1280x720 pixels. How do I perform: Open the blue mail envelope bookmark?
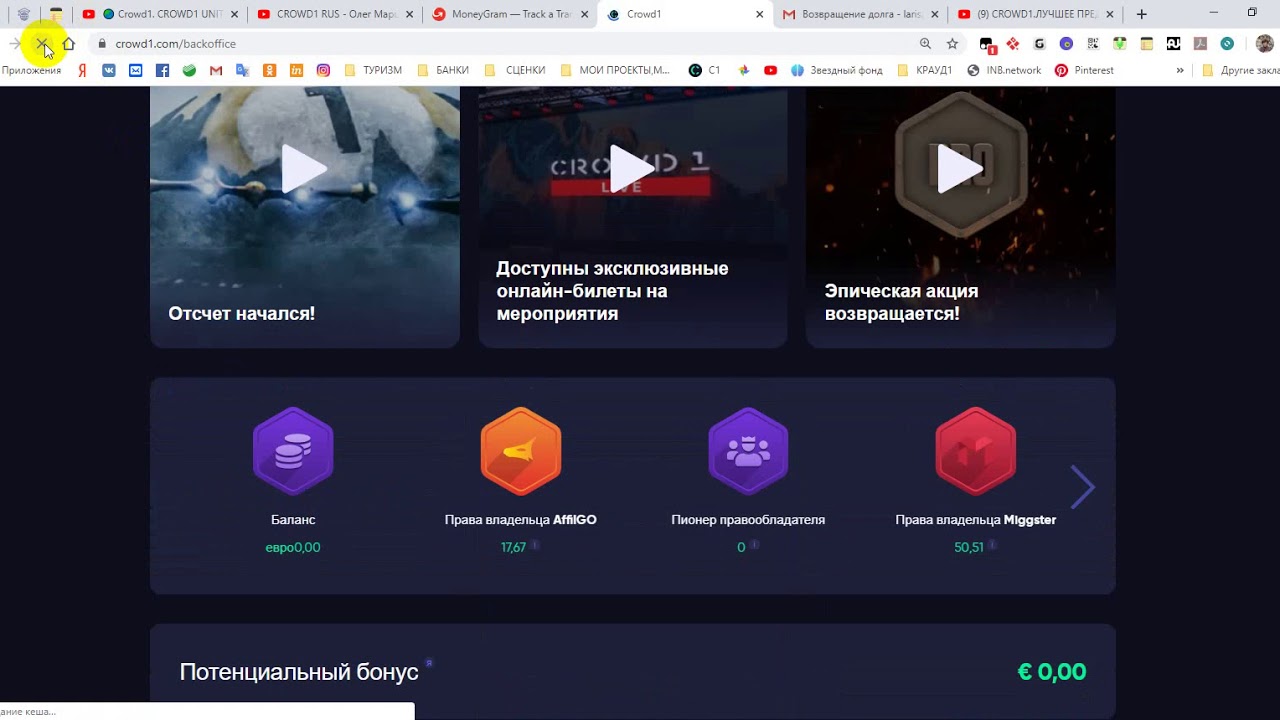tap(135, 70)
